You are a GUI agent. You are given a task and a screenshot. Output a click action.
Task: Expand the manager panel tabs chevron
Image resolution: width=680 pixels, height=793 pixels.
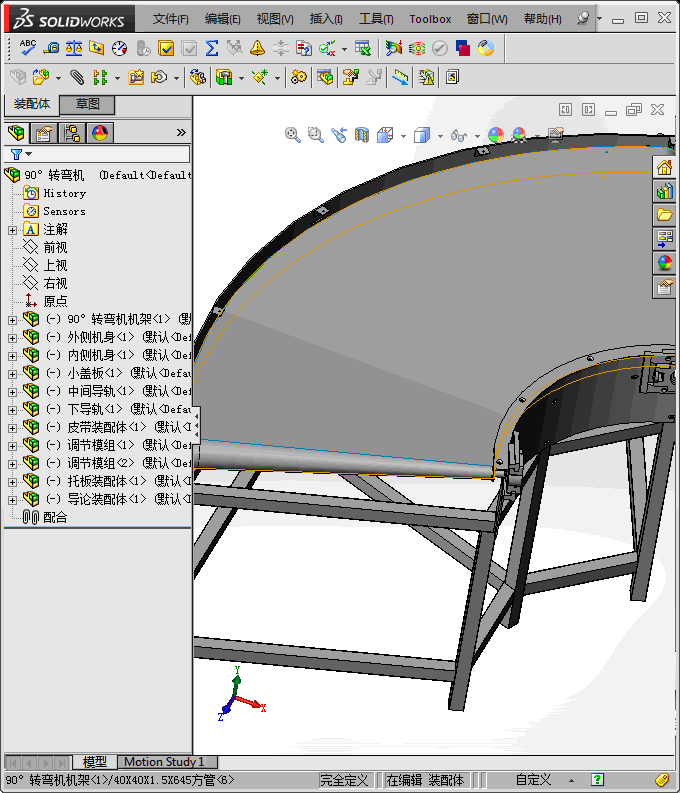coord(181,133)
